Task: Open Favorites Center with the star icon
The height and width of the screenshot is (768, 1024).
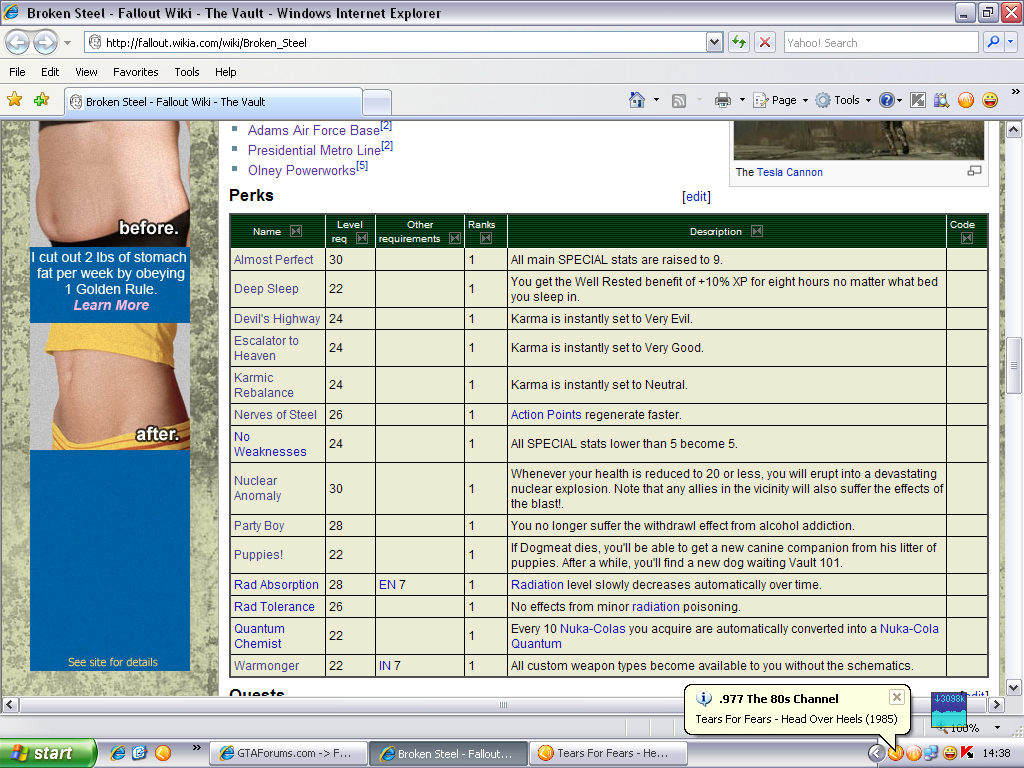Action: pos(15,100)
